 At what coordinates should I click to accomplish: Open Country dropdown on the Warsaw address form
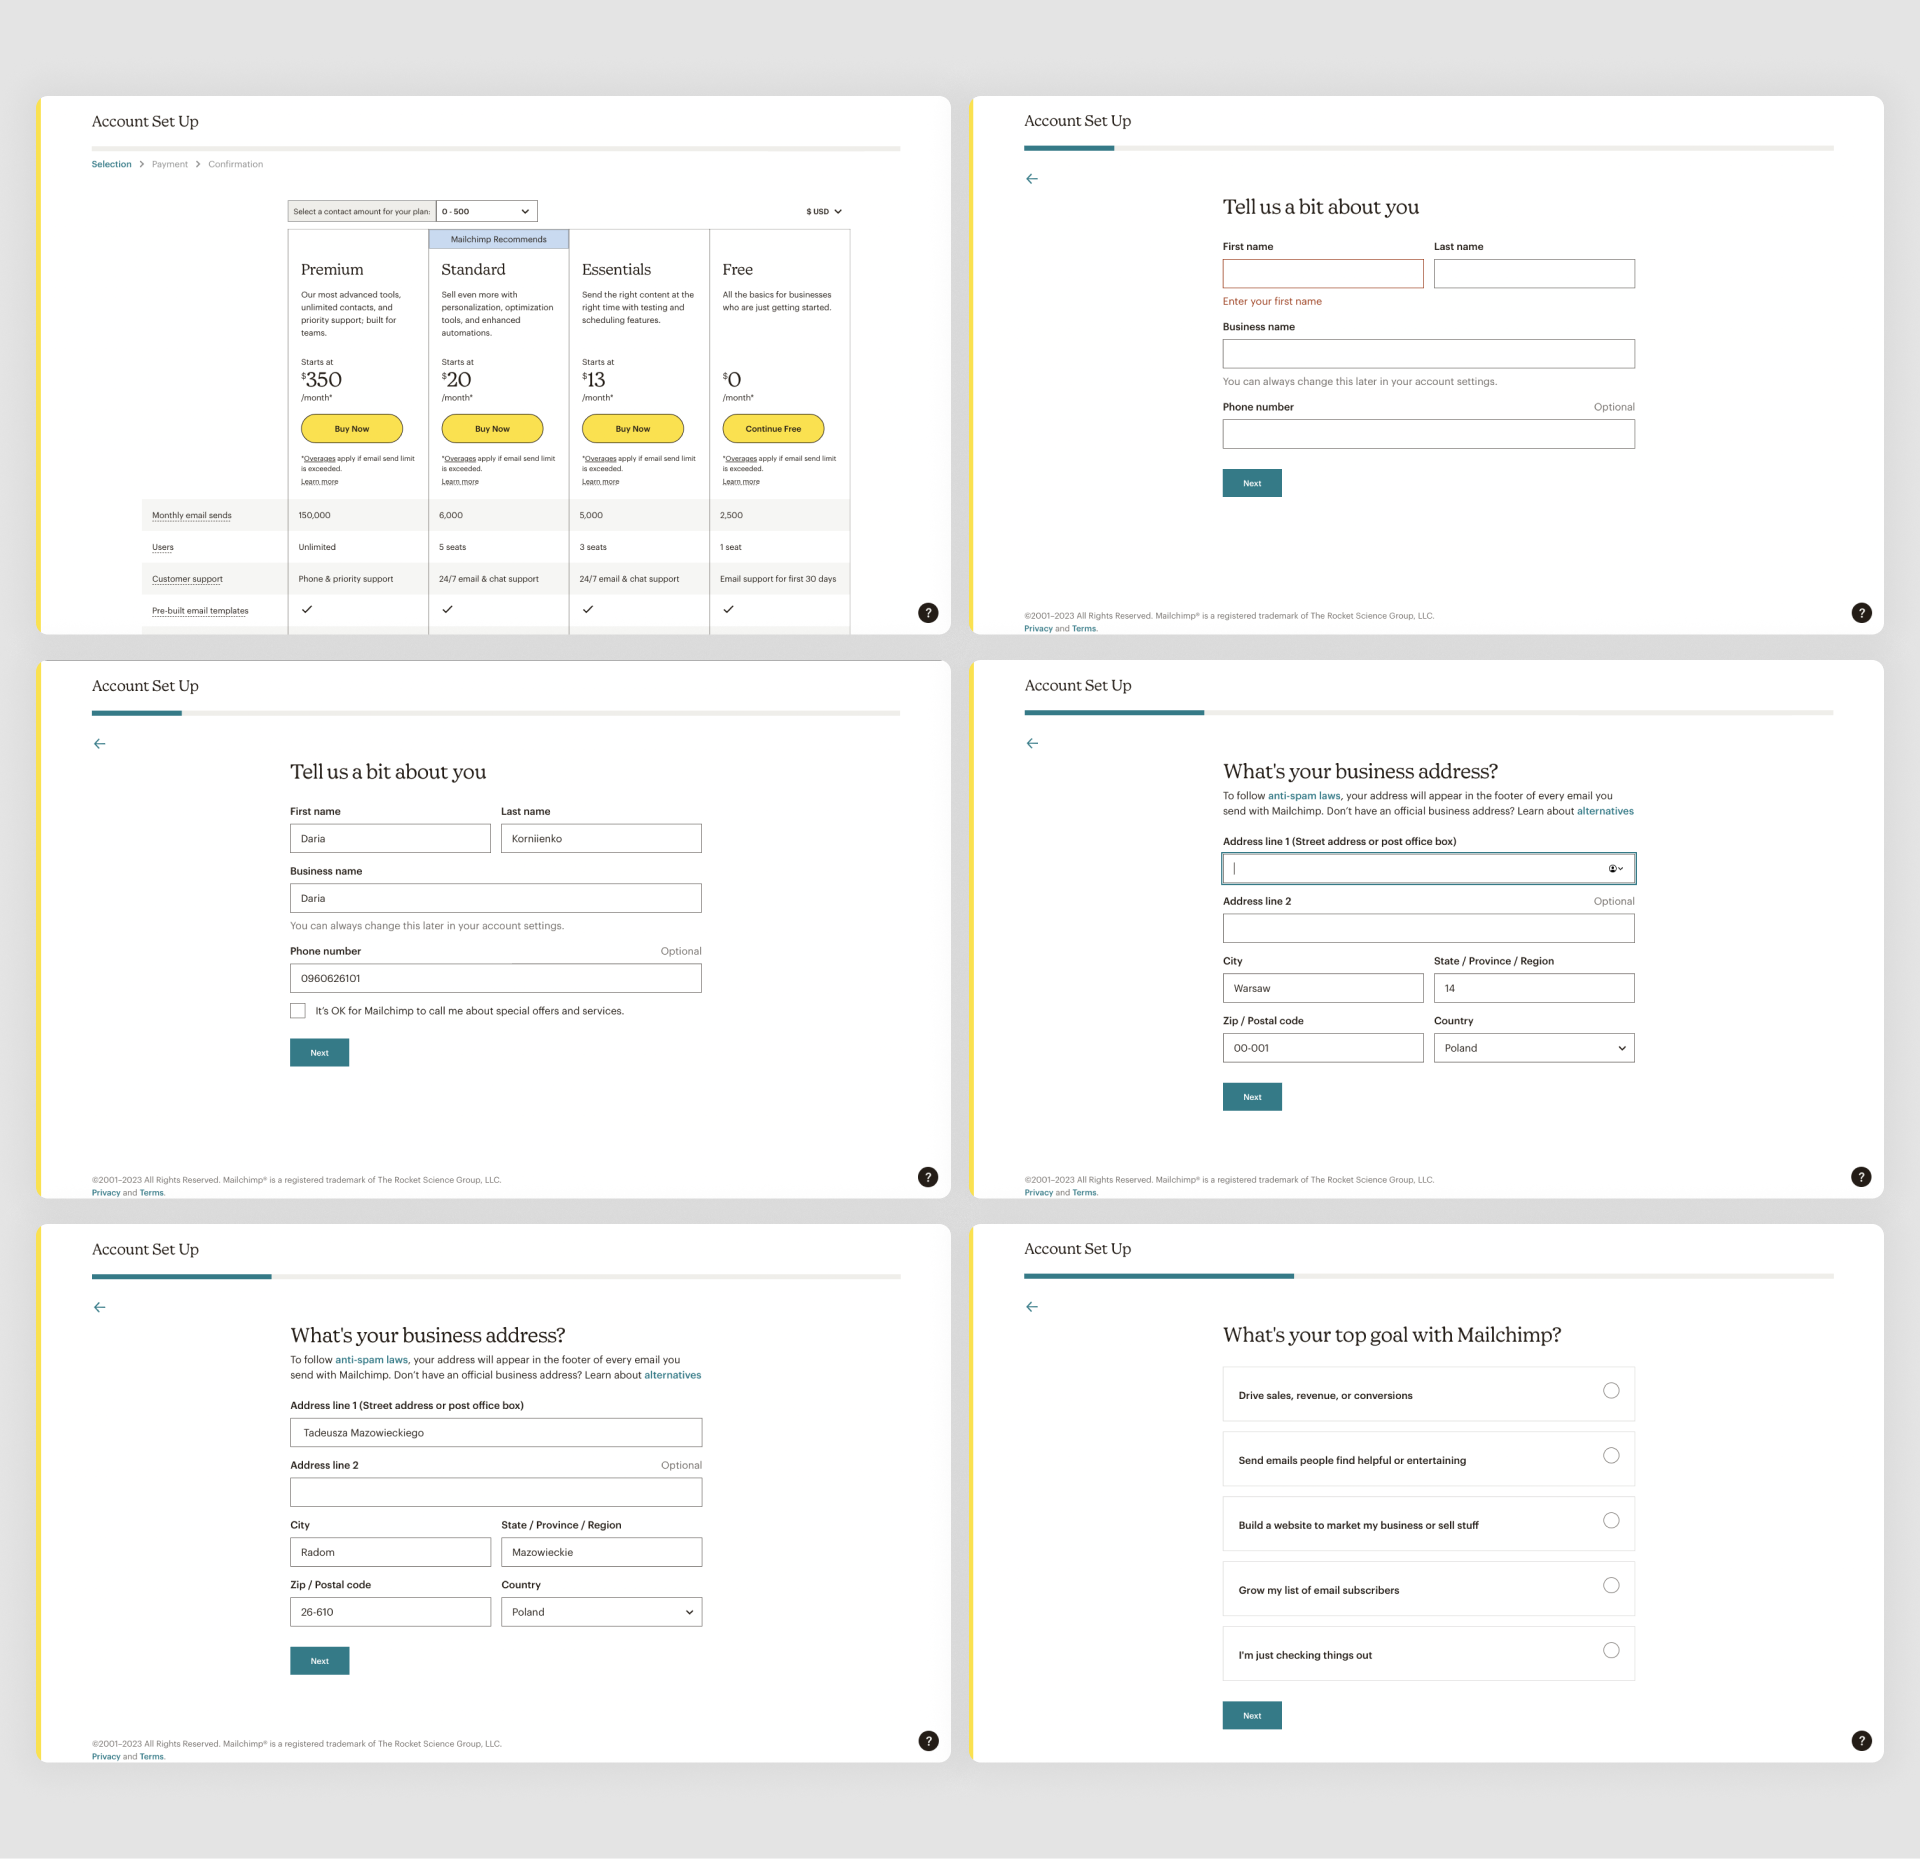[x=1534, y=1048]
